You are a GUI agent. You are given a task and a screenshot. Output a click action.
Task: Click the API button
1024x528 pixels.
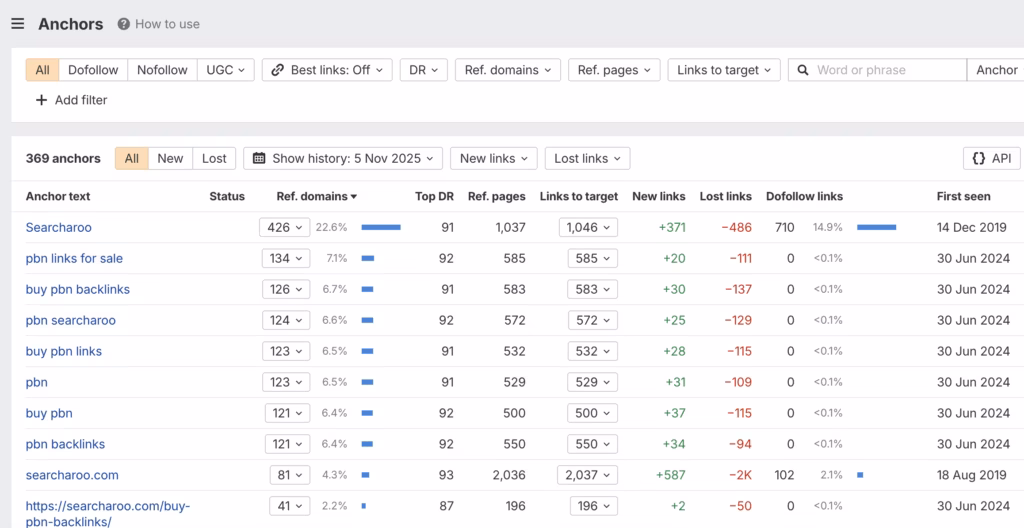point(991,158)
